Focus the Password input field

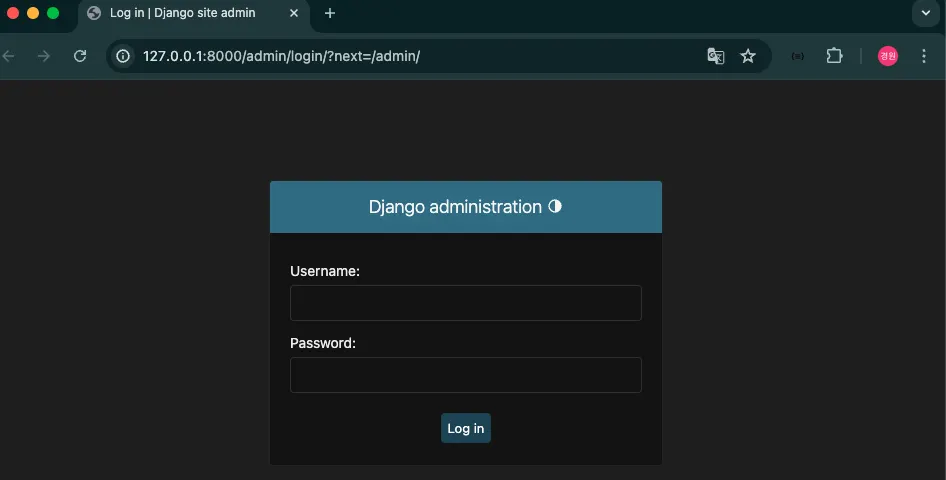click(x=466, y=375)
